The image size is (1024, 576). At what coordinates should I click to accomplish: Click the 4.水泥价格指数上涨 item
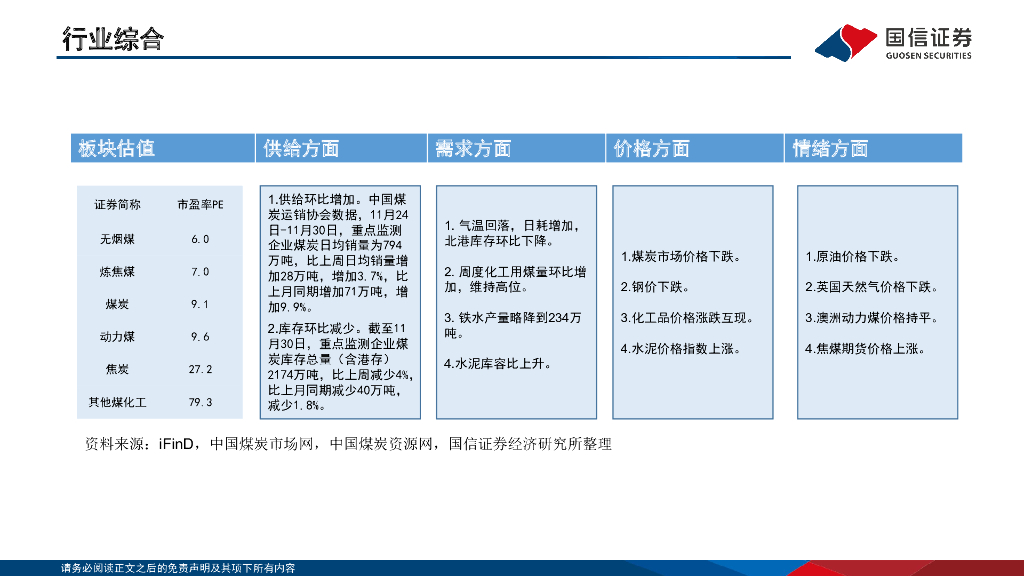(x=680, y=349)
